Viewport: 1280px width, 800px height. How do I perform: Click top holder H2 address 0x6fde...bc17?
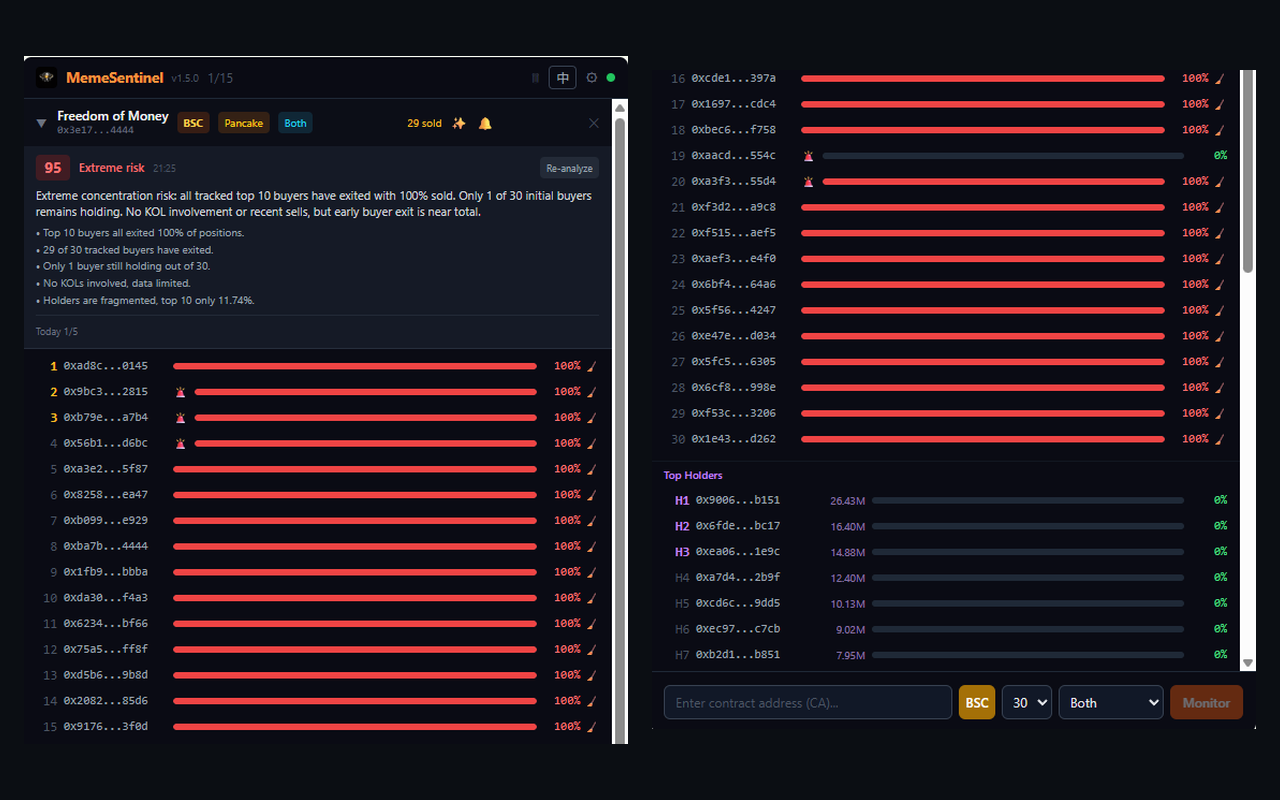coord(737,526)
